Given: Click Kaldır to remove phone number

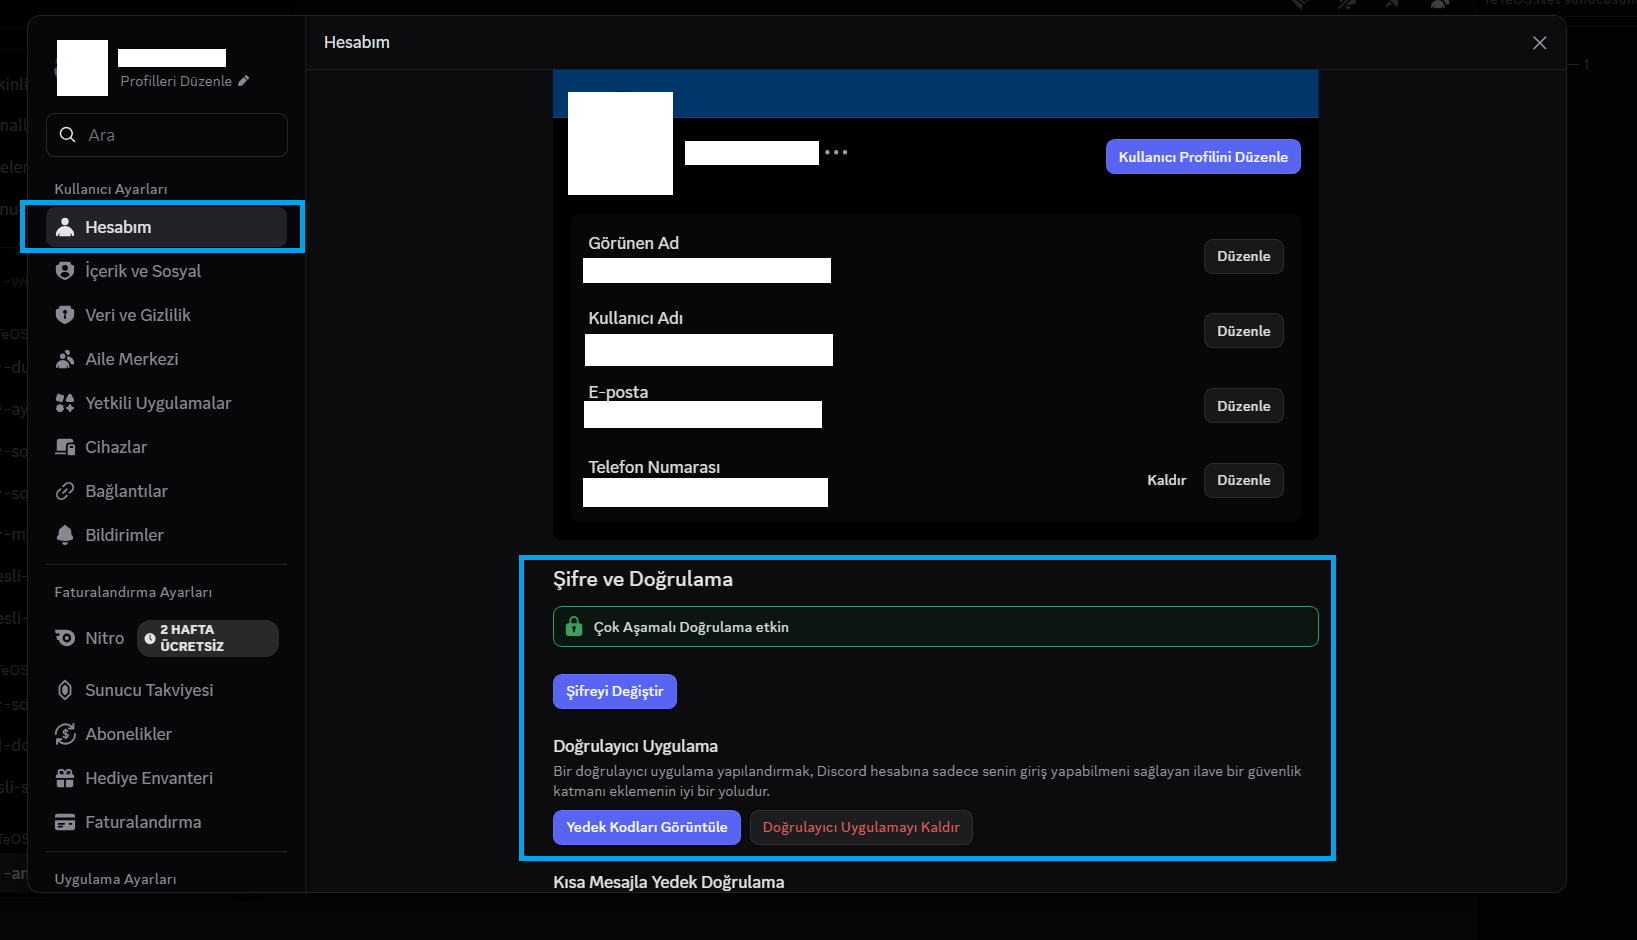Looking at the screenshot, I should (1166, 480).
